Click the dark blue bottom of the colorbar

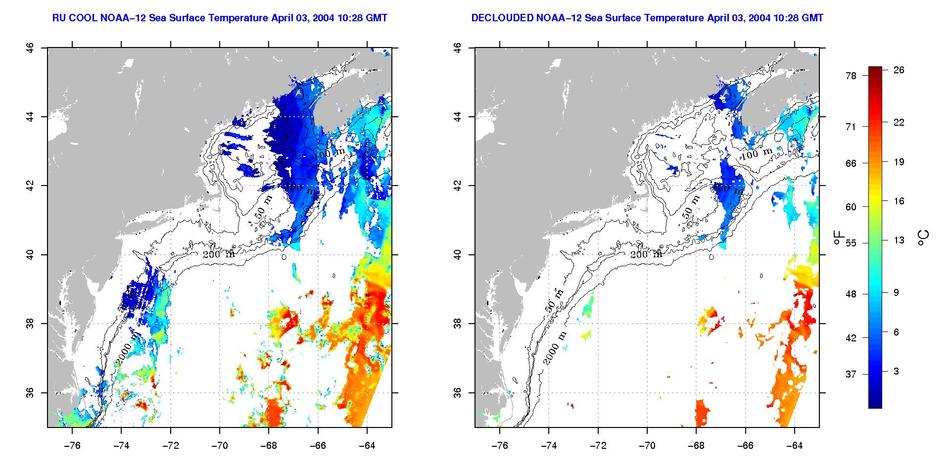click(x=875, y=404)
